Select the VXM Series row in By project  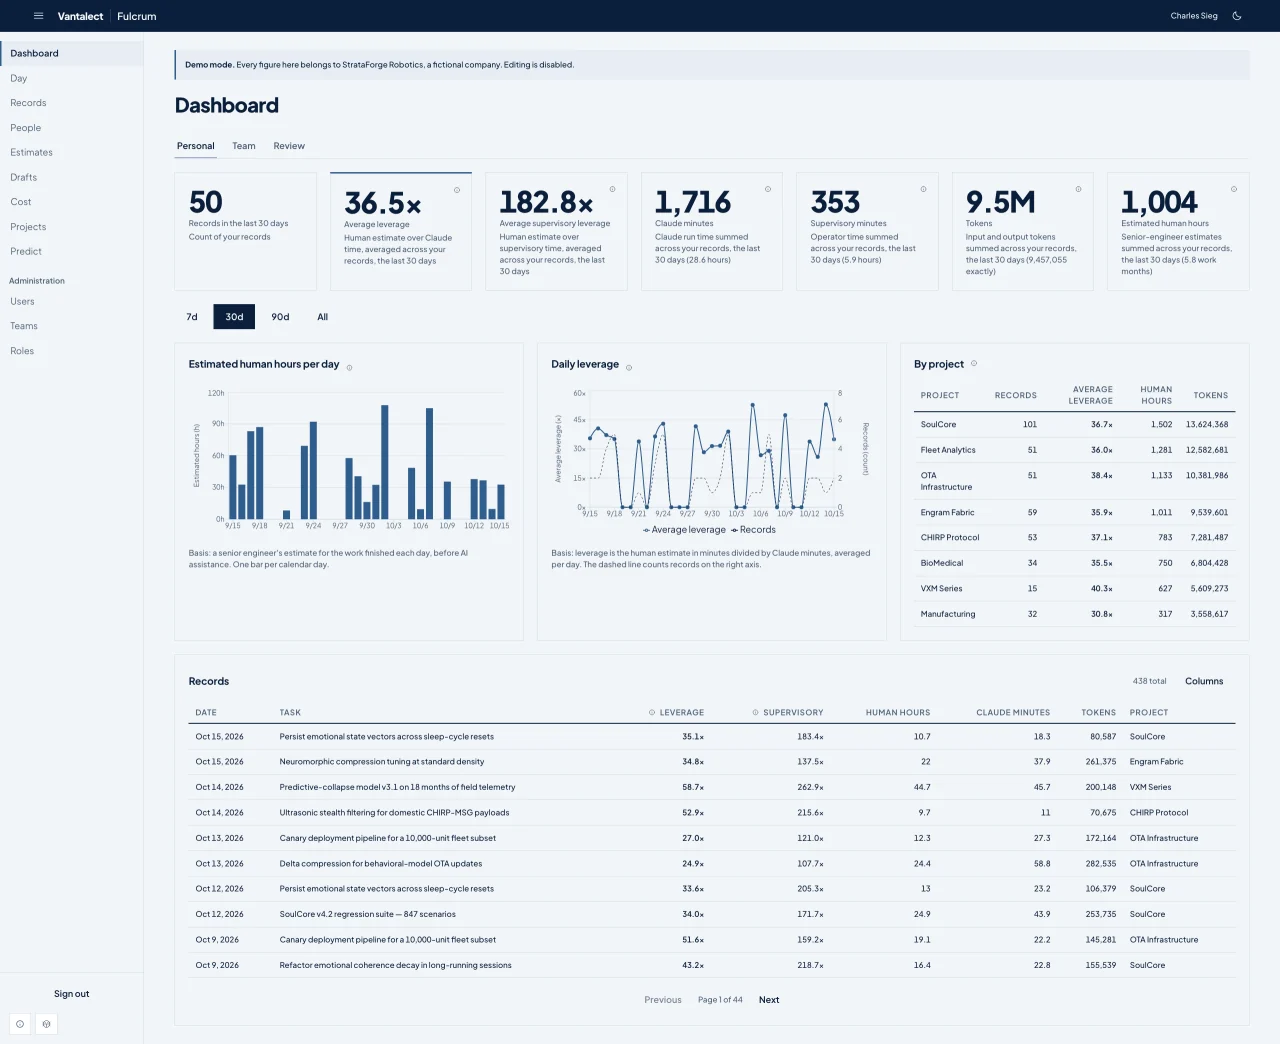1074,589
